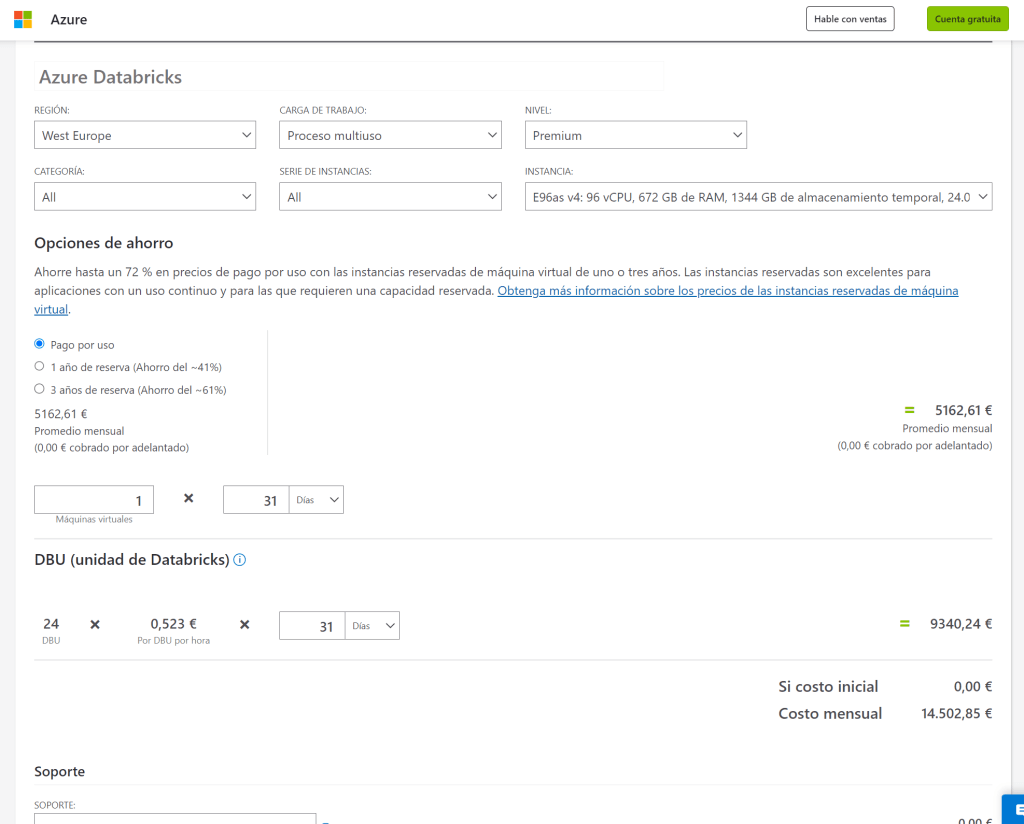Viewport: 1024px width, 824px height.
Task: Choose 3 años de reserva option
Action: click(x=40, y=389)
